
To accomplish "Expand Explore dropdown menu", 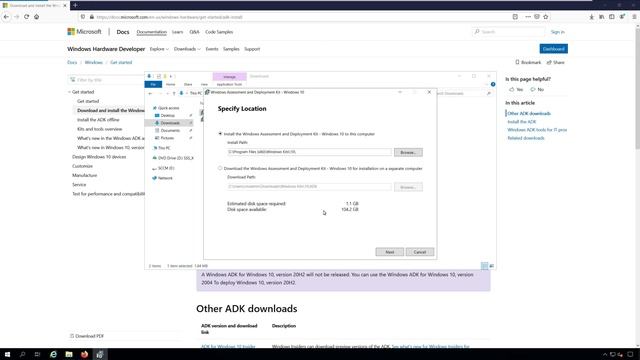I will click(x=159, y=49).
